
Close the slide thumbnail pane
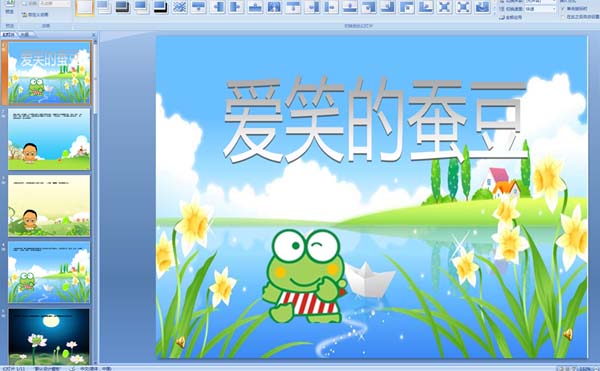[x=94, y=34]
